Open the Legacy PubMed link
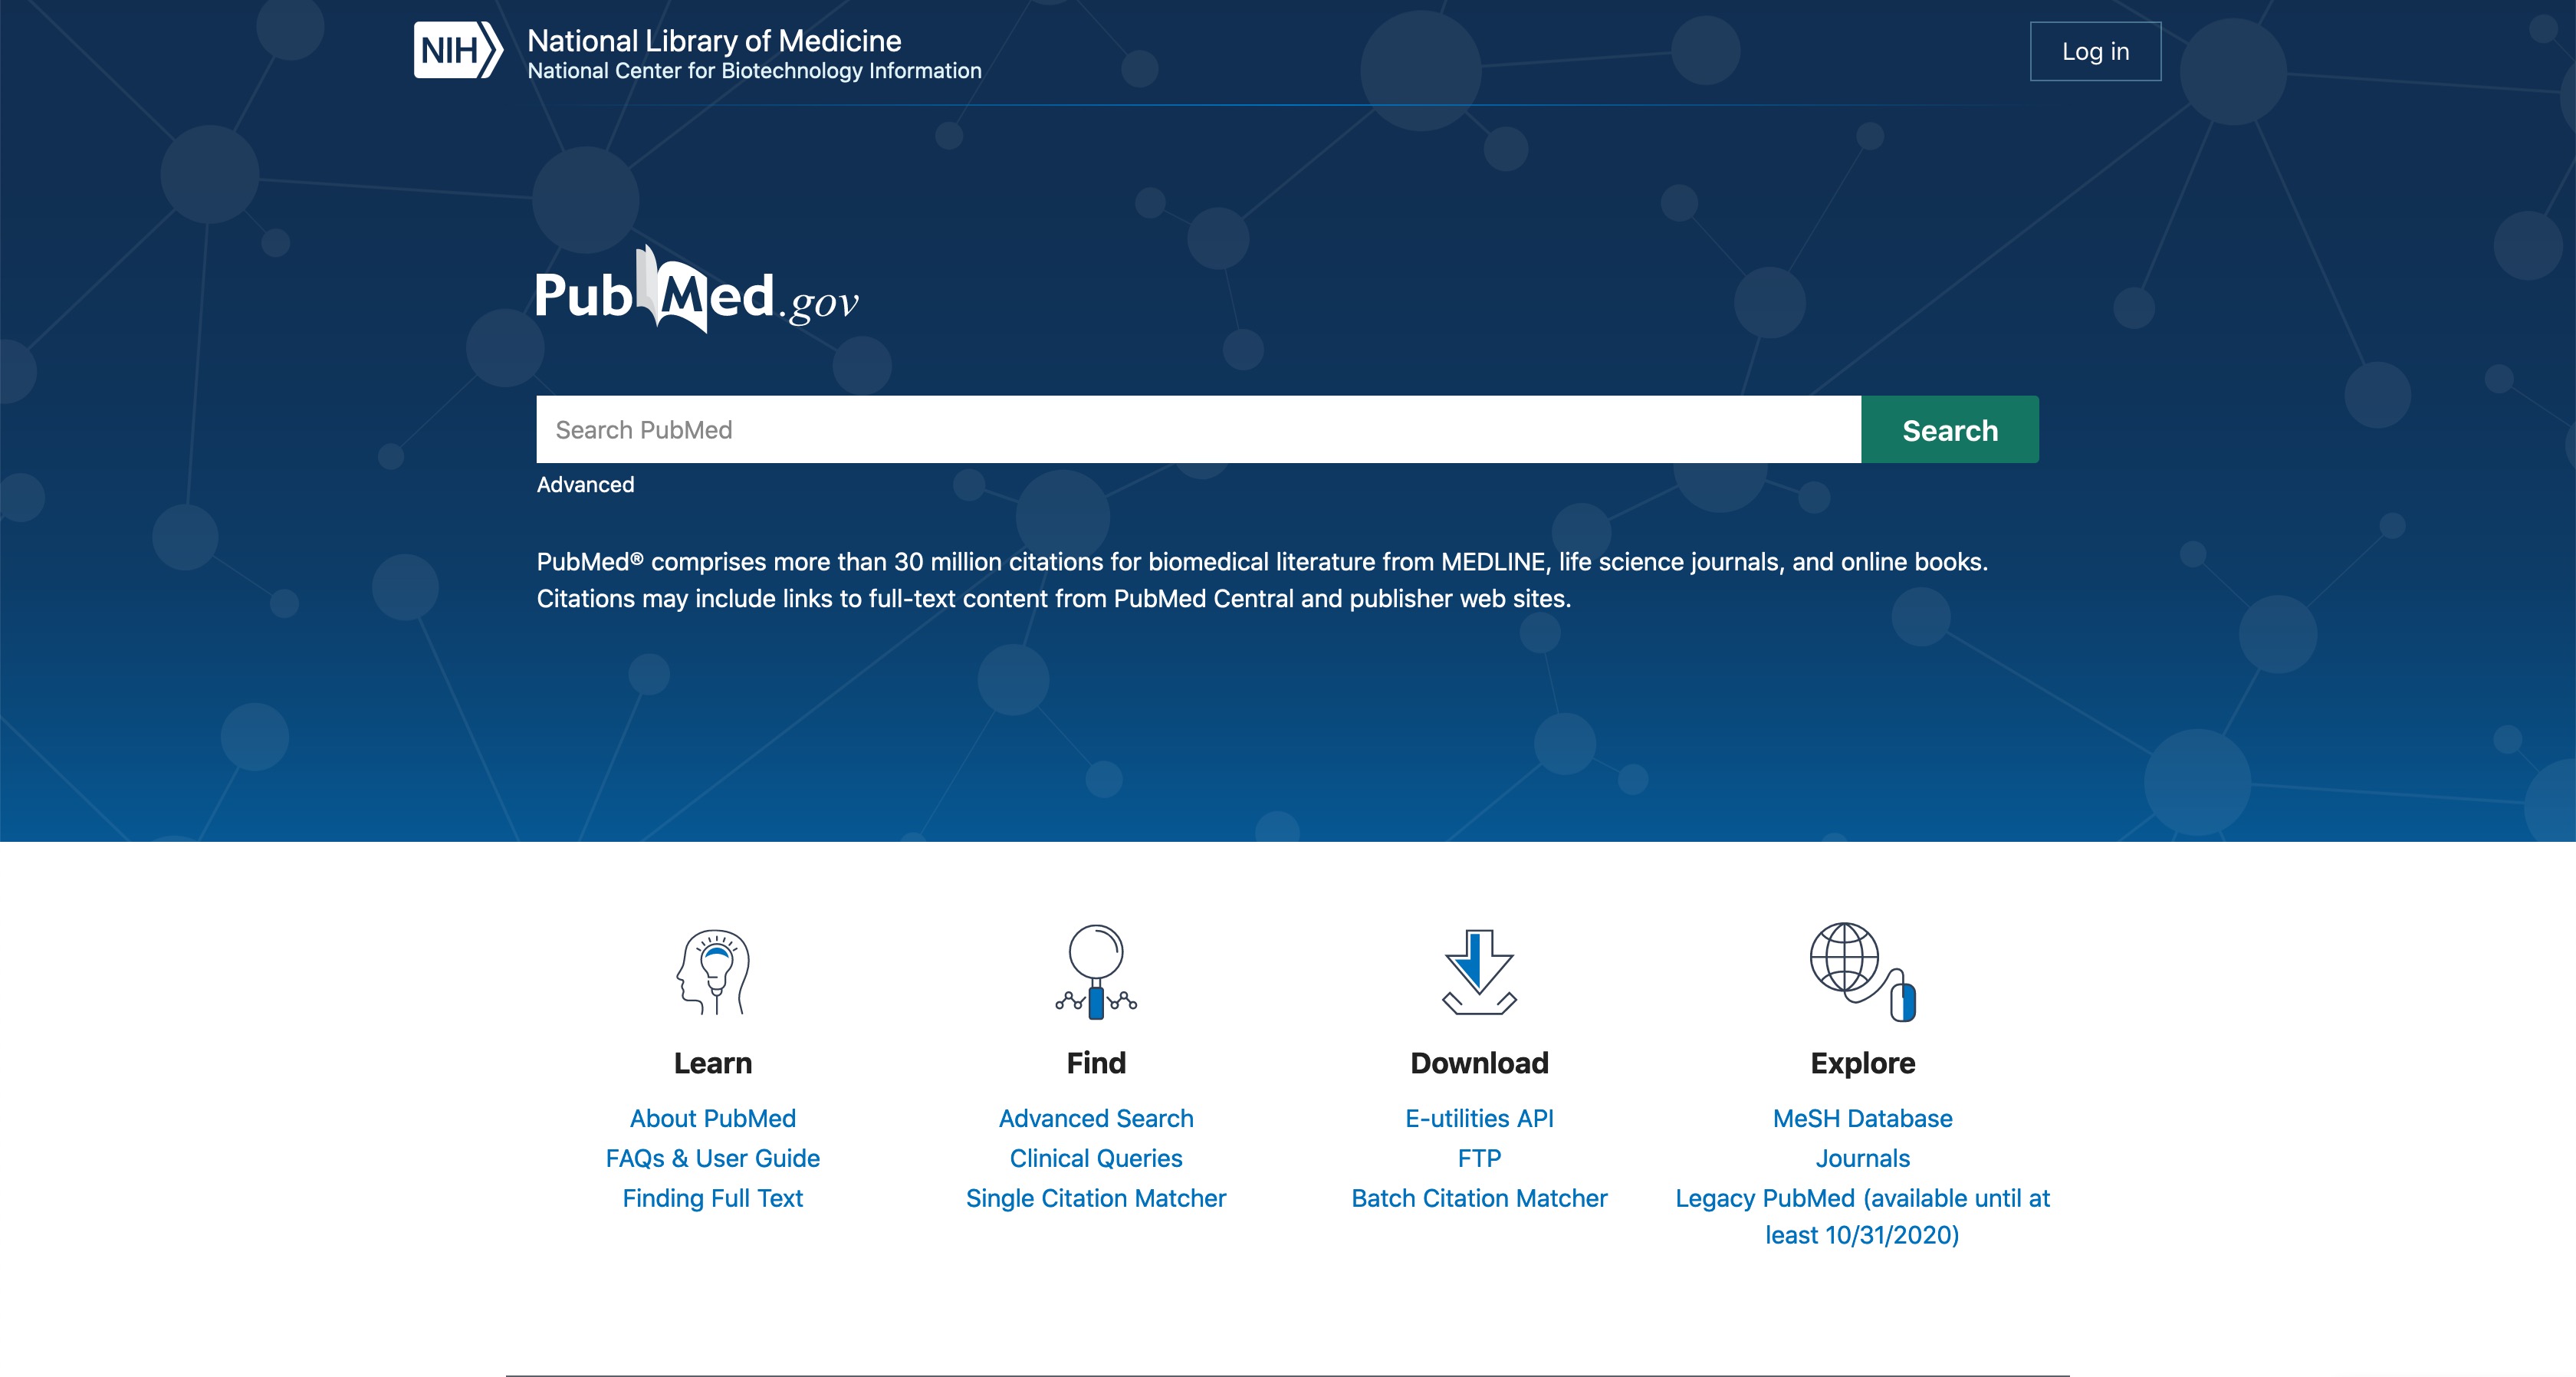 click(1863, 1216)
